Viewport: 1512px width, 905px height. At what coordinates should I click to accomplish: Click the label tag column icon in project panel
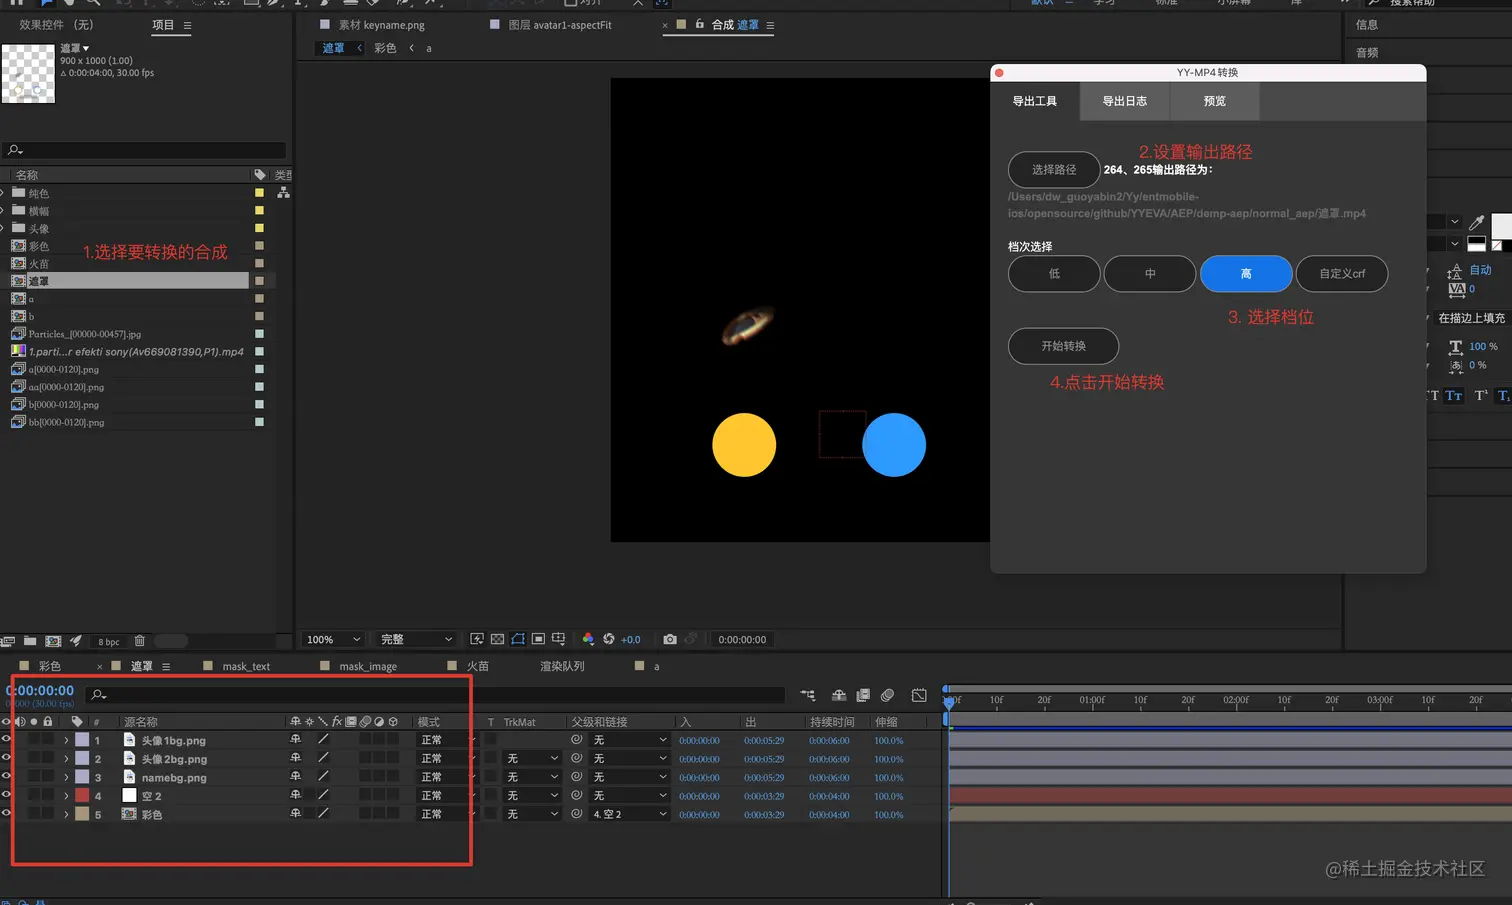tap(260, 175)
